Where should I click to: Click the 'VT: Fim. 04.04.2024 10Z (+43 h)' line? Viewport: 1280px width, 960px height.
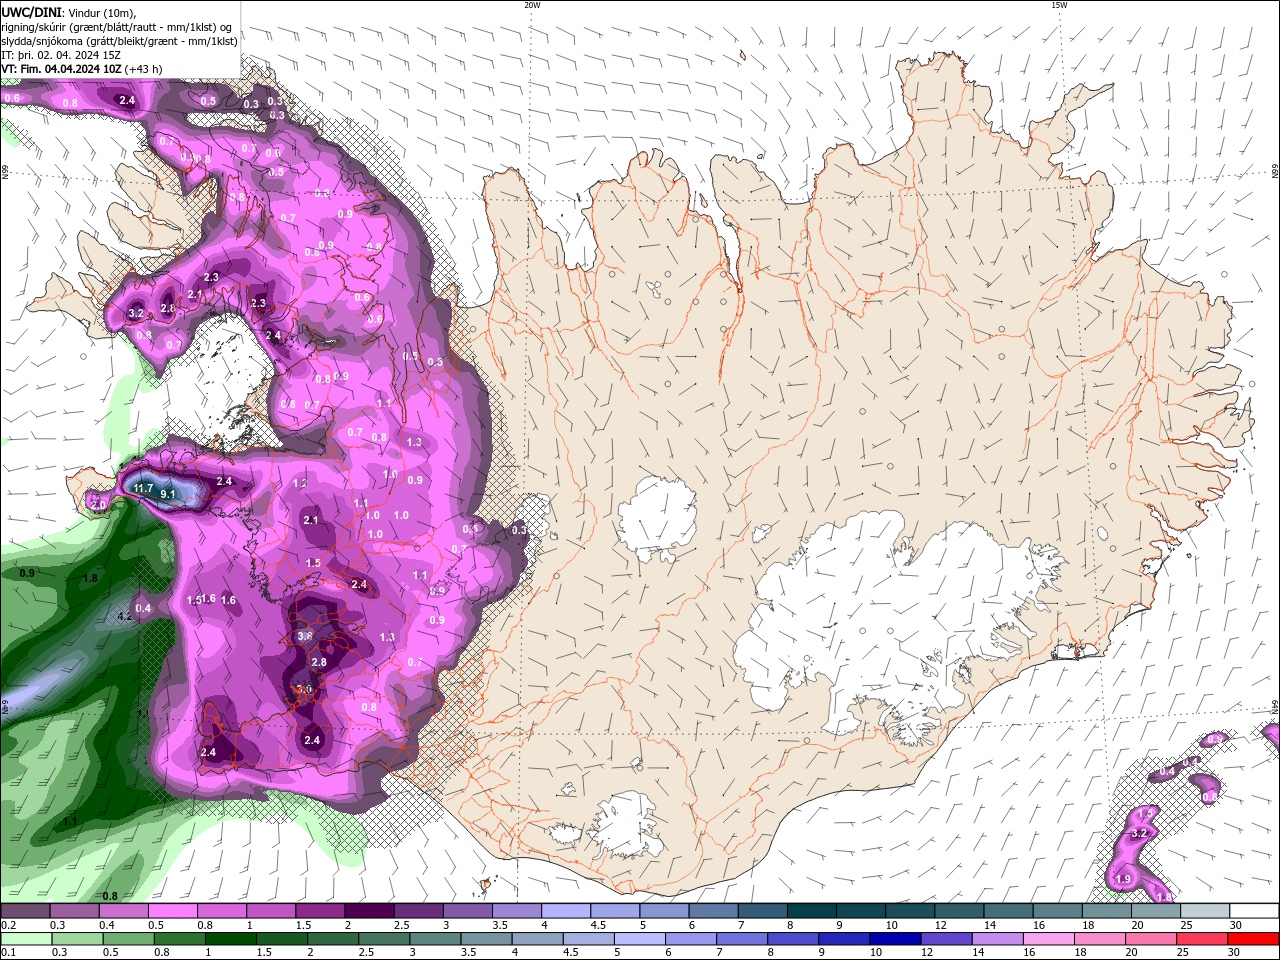coord(82,69)
